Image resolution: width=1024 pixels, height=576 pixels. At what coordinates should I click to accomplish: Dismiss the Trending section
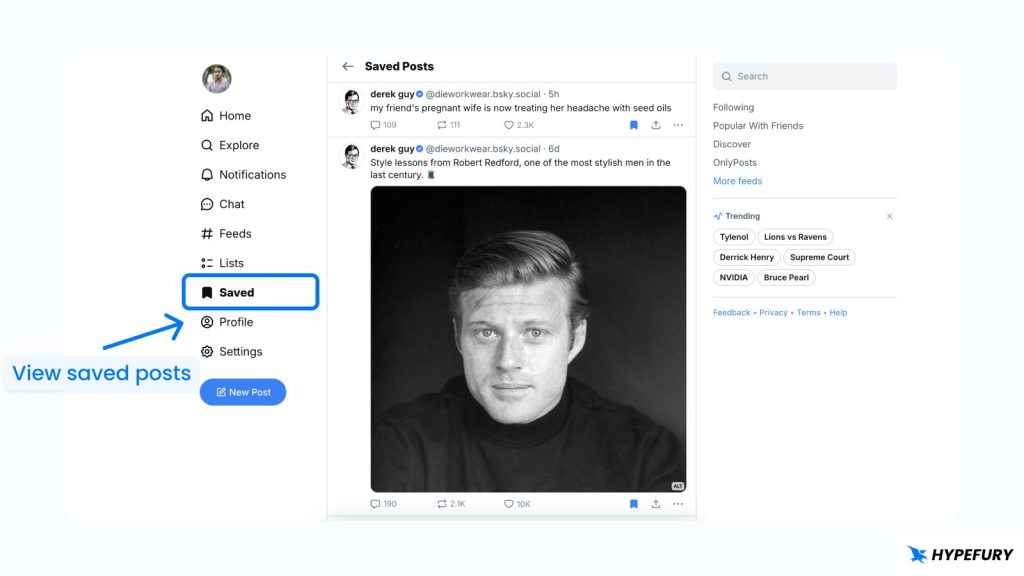pos(890,216)
